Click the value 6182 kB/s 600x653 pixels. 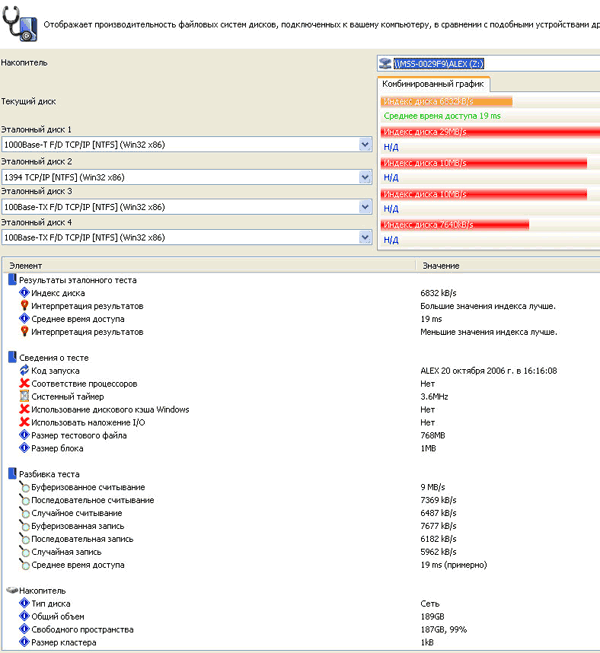pyautogui.click(x=438, y=538)
